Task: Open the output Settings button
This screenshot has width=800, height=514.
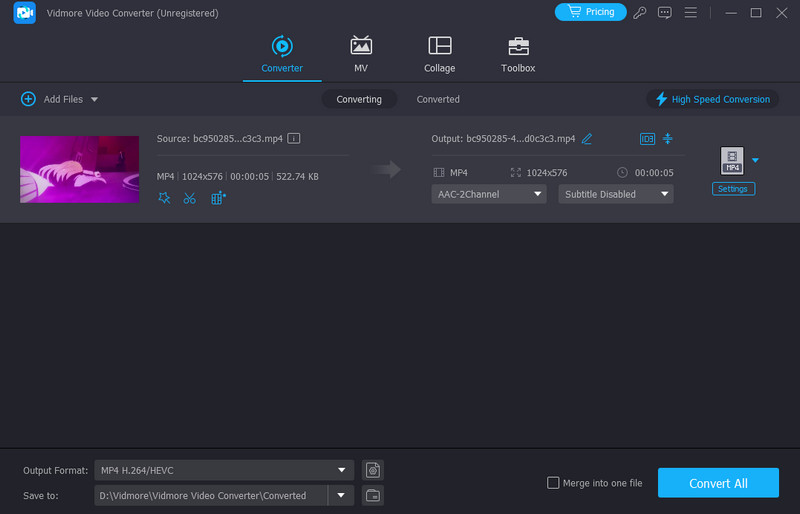Action: pyautogui.click(x=733, y=189)
